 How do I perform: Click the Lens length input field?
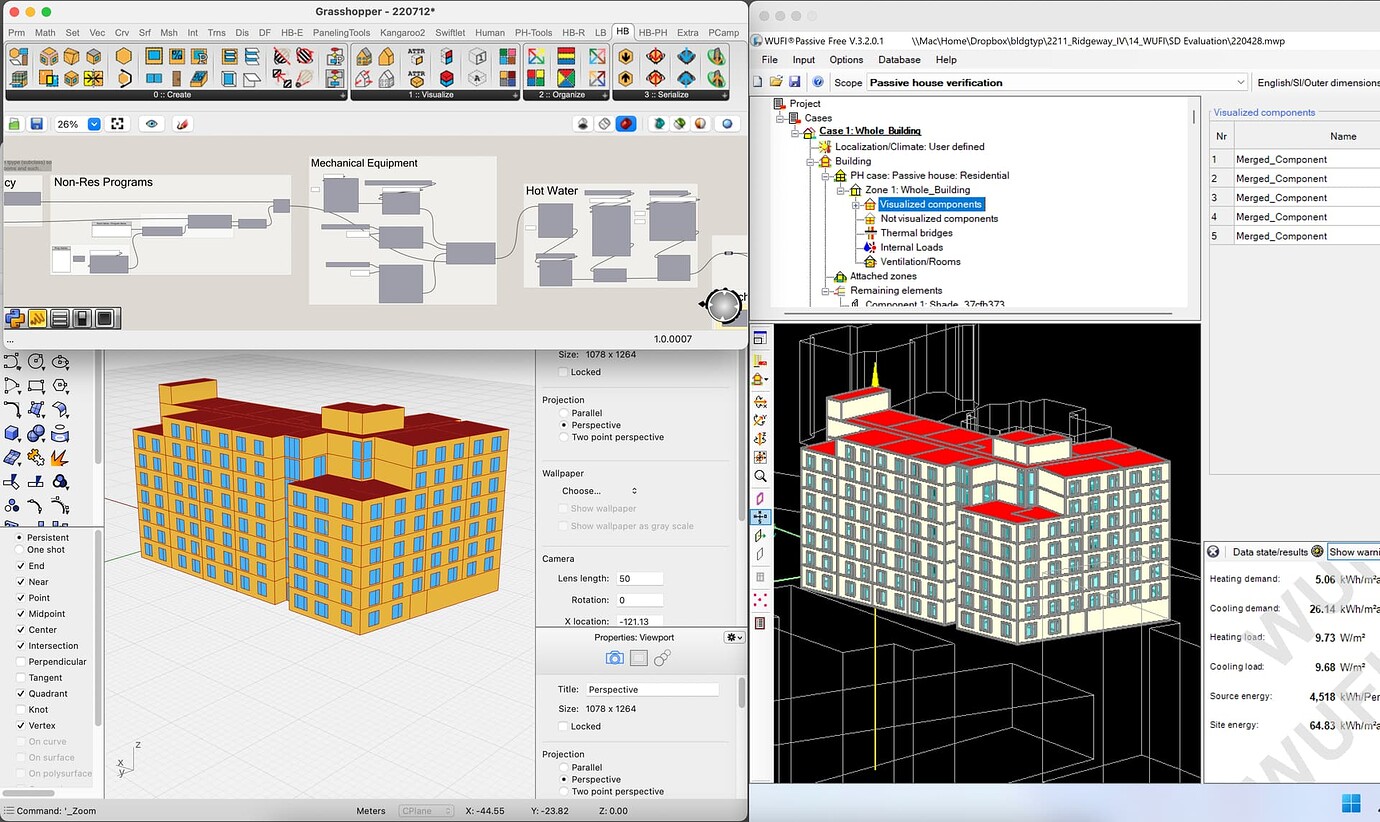[x=638, y=579]
